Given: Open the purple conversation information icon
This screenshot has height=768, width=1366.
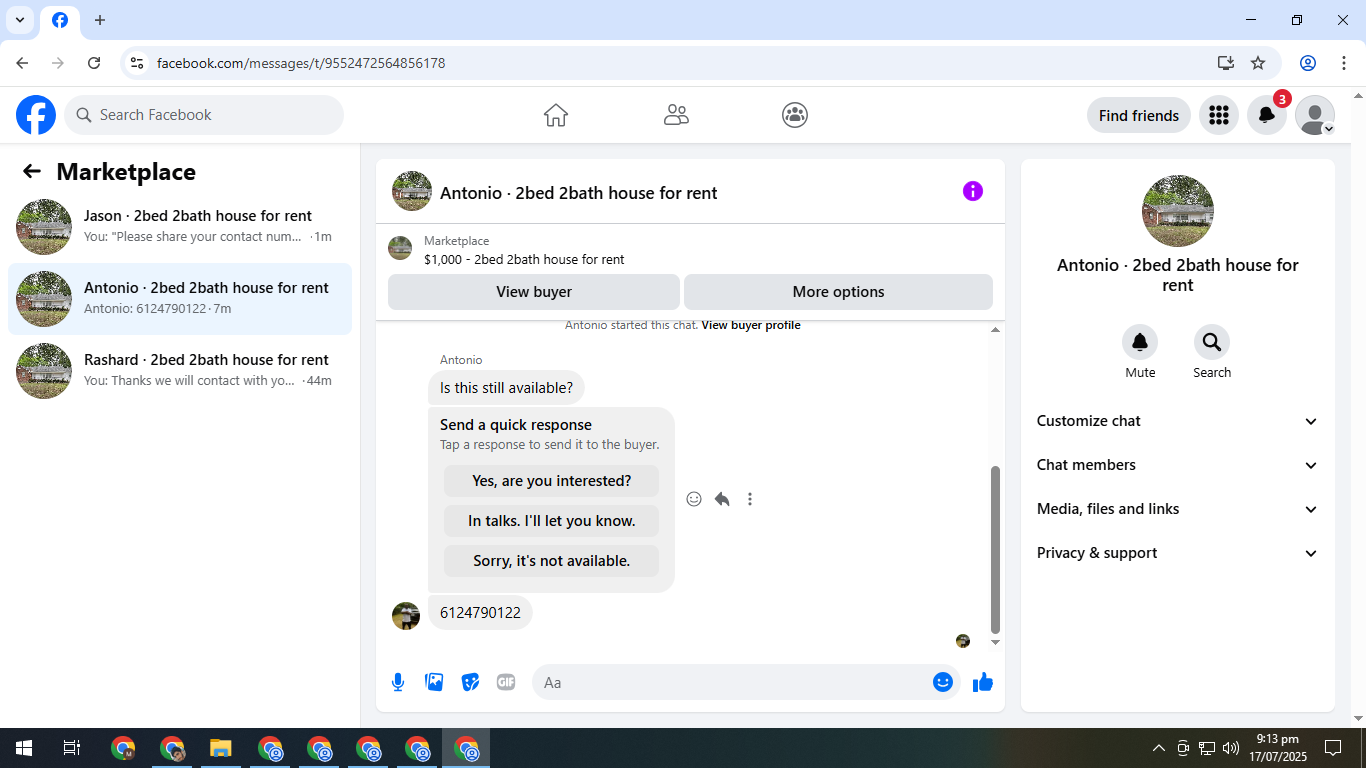Looking at the screenshot, I should click(973, 191).
